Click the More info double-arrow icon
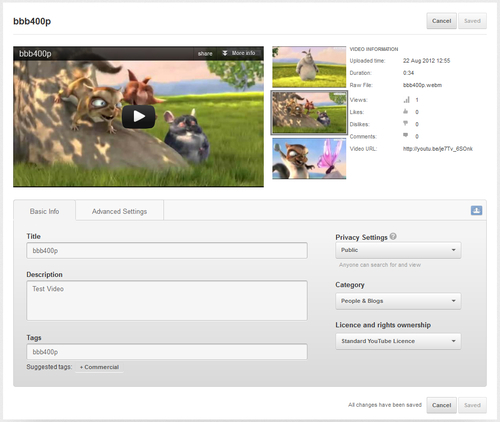Screen dimensions: 500x422 point(225,53)
